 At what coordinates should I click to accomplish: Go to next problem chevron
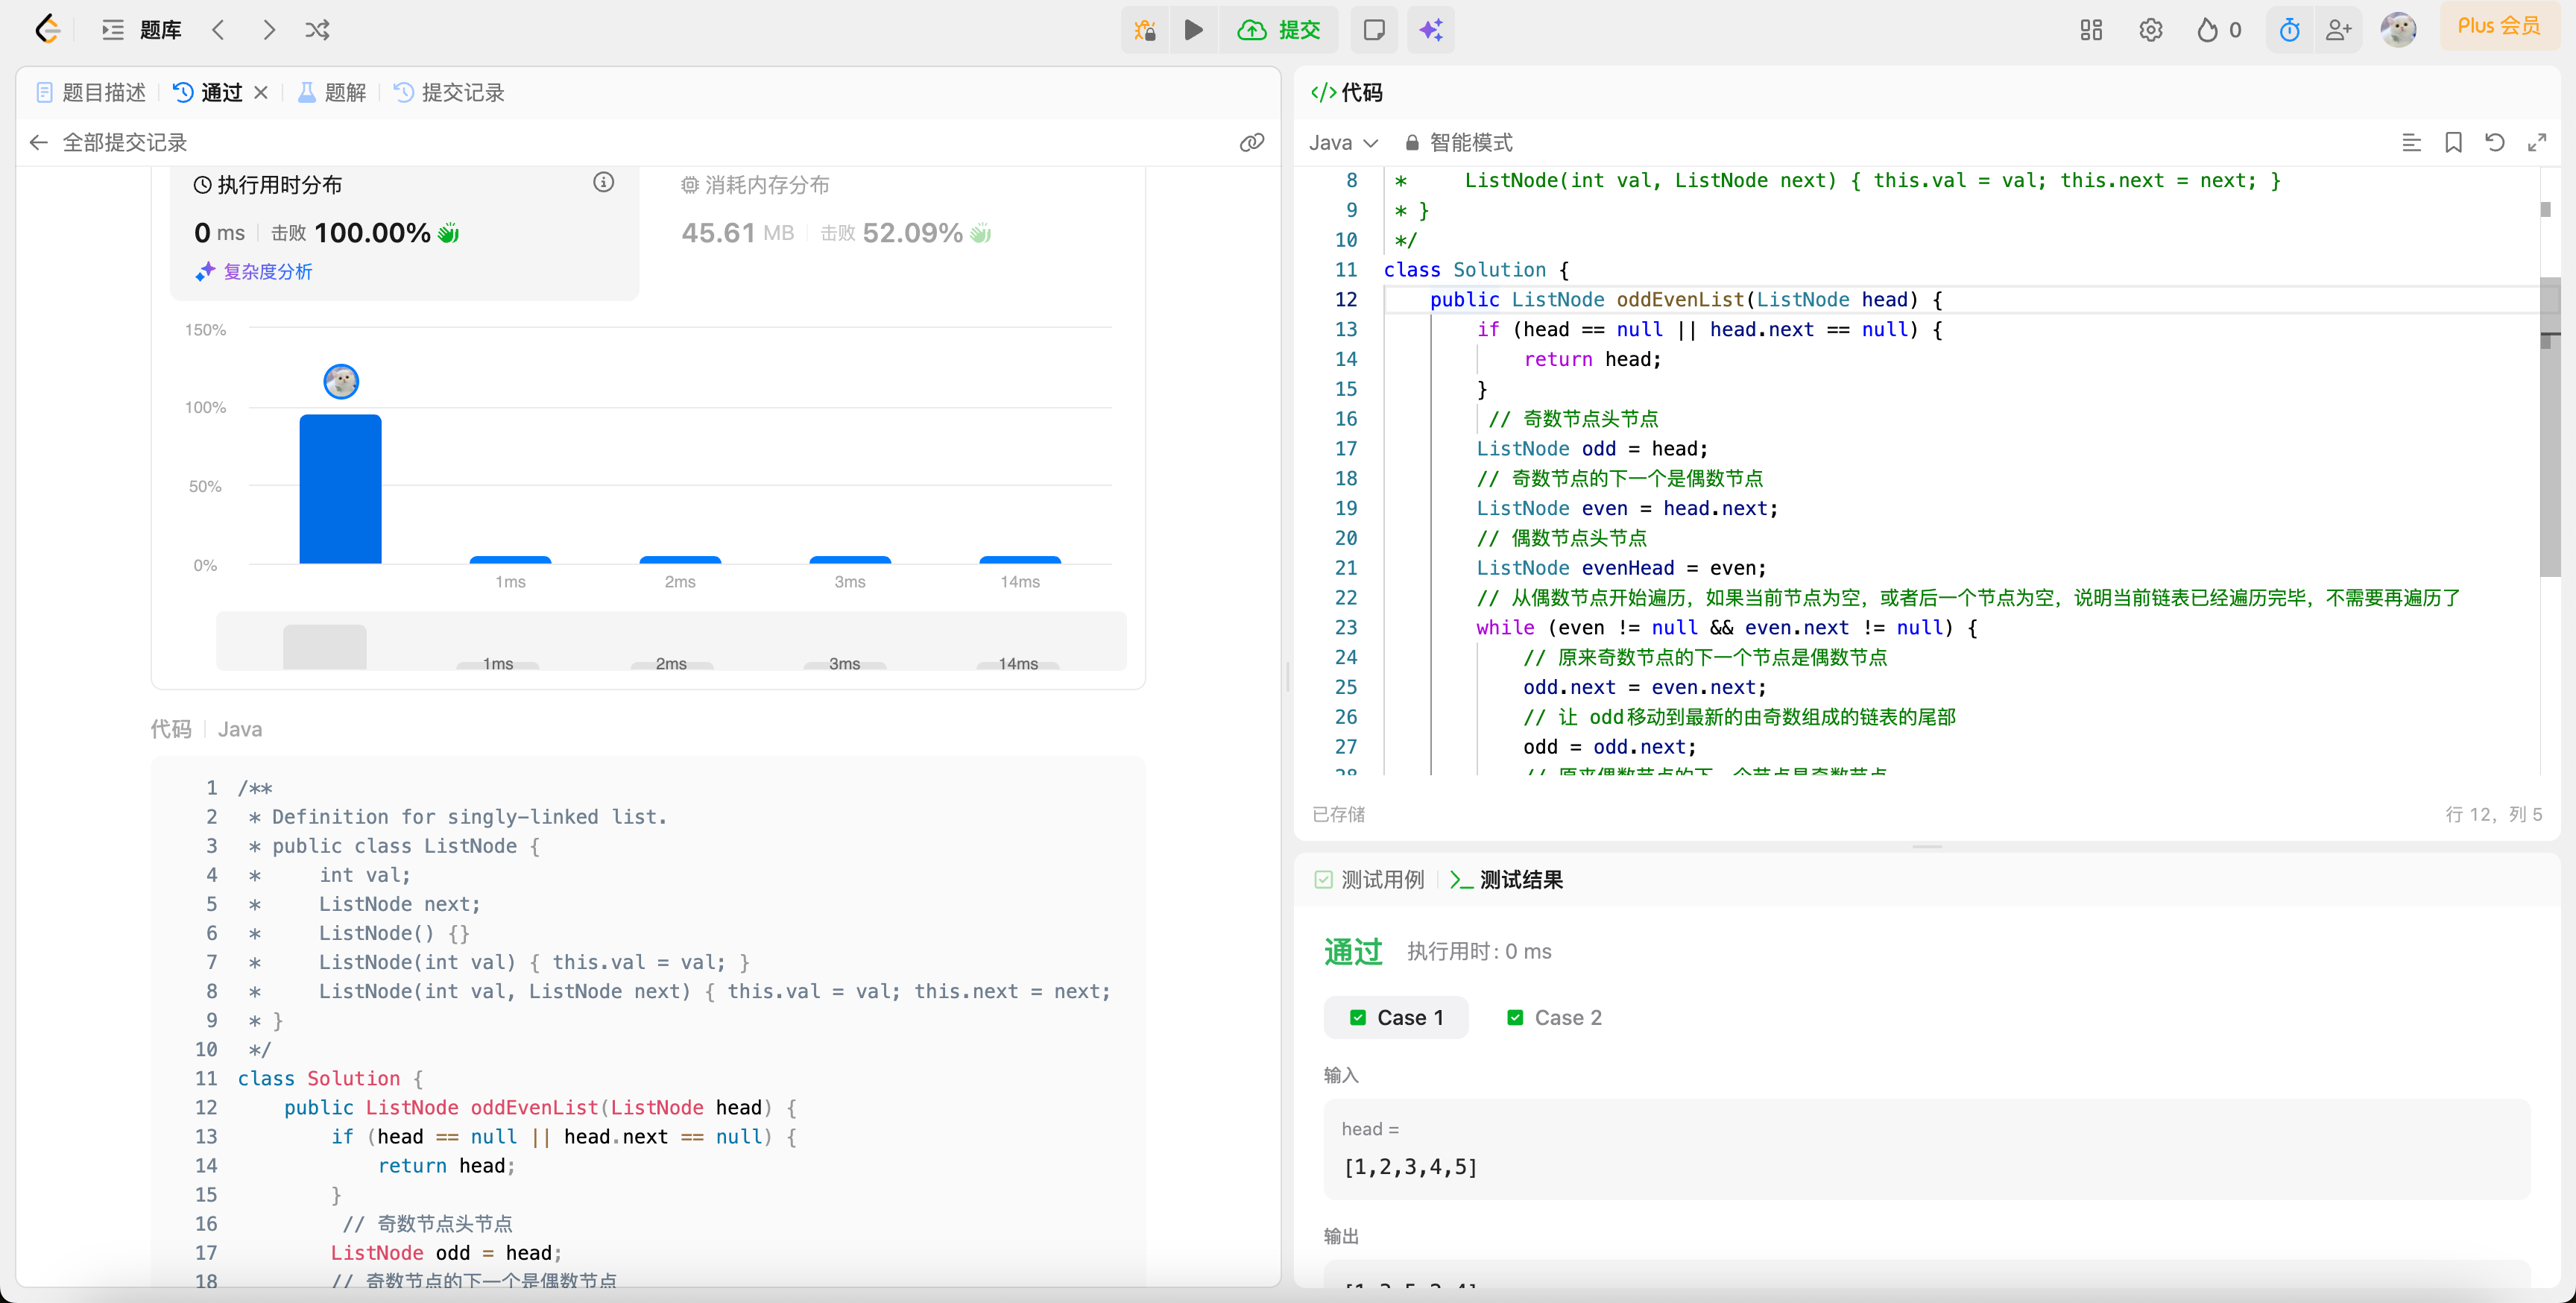coord(268,30)
